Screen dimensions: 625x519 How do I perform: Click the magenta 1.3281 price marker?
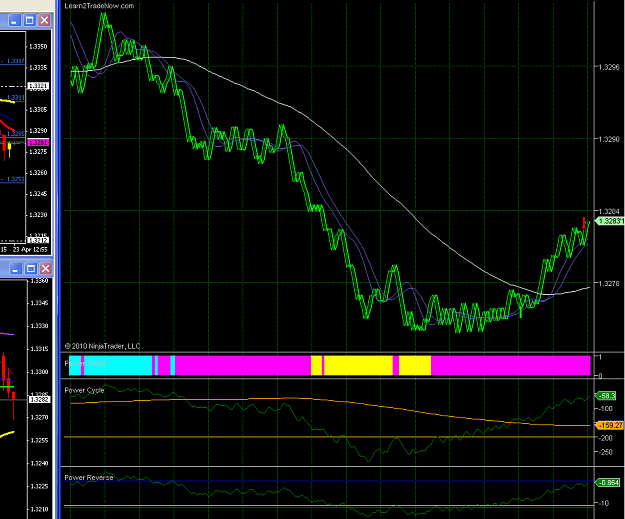38,142
